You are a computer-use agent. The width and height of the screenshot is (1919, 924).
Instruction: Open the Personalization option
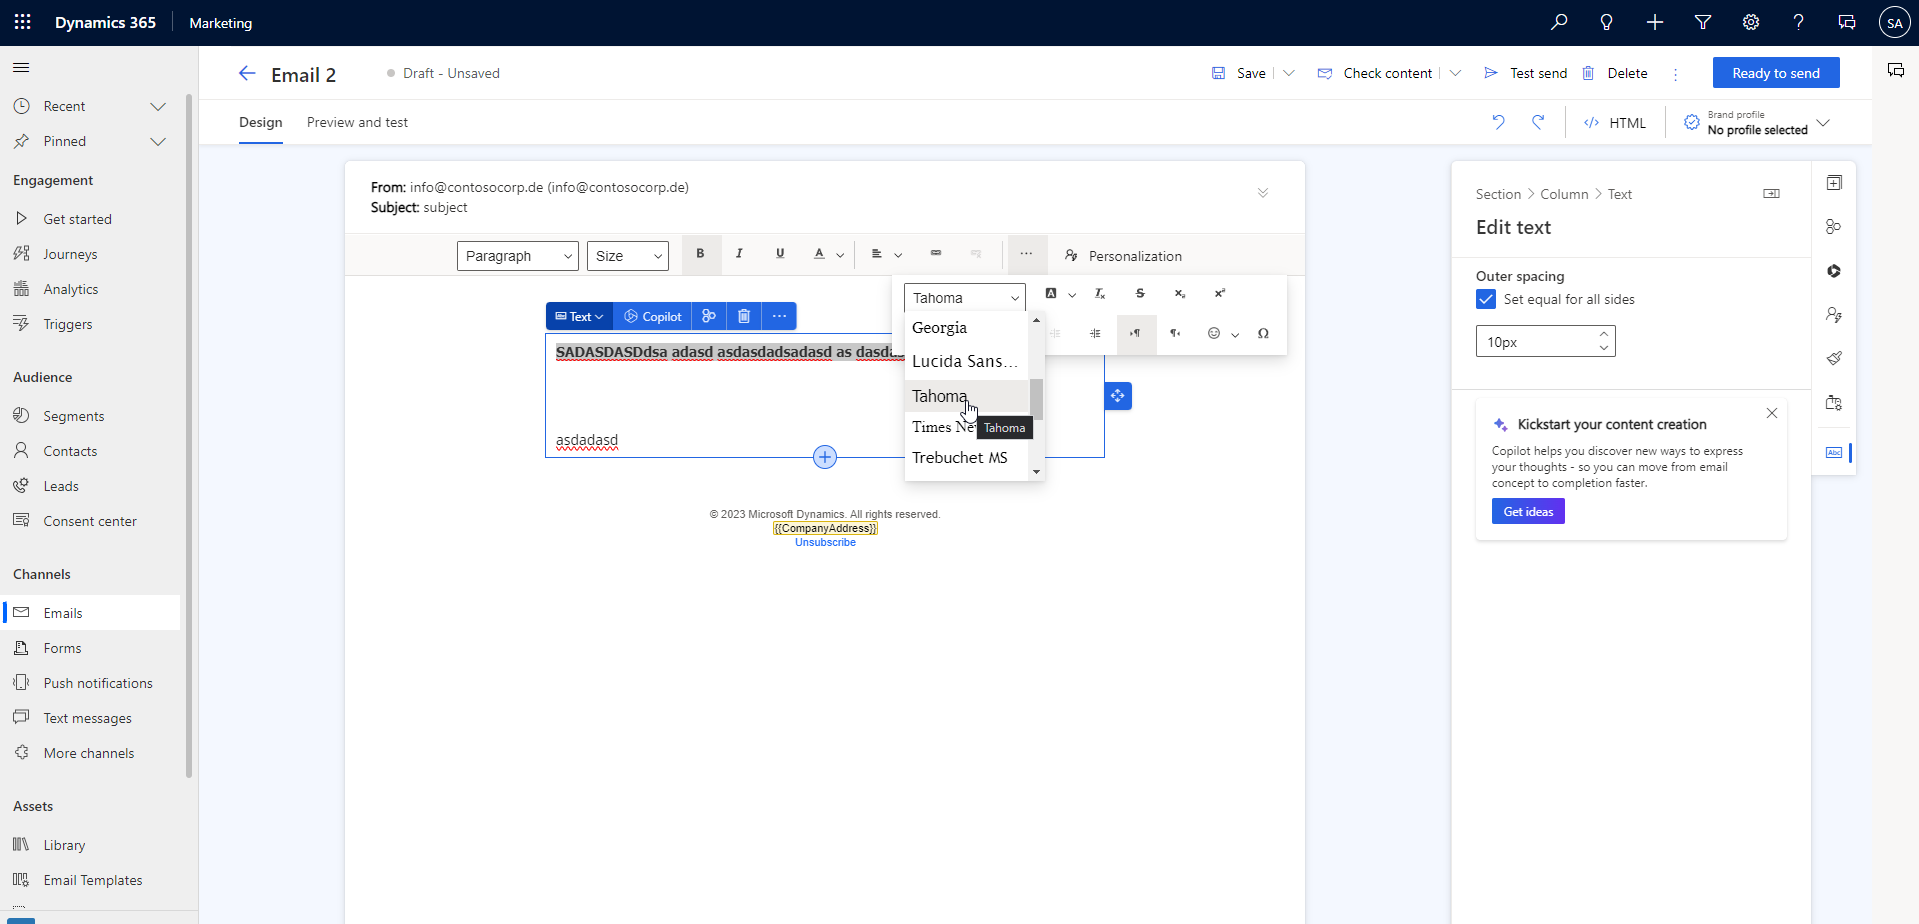click(1124, 256)
